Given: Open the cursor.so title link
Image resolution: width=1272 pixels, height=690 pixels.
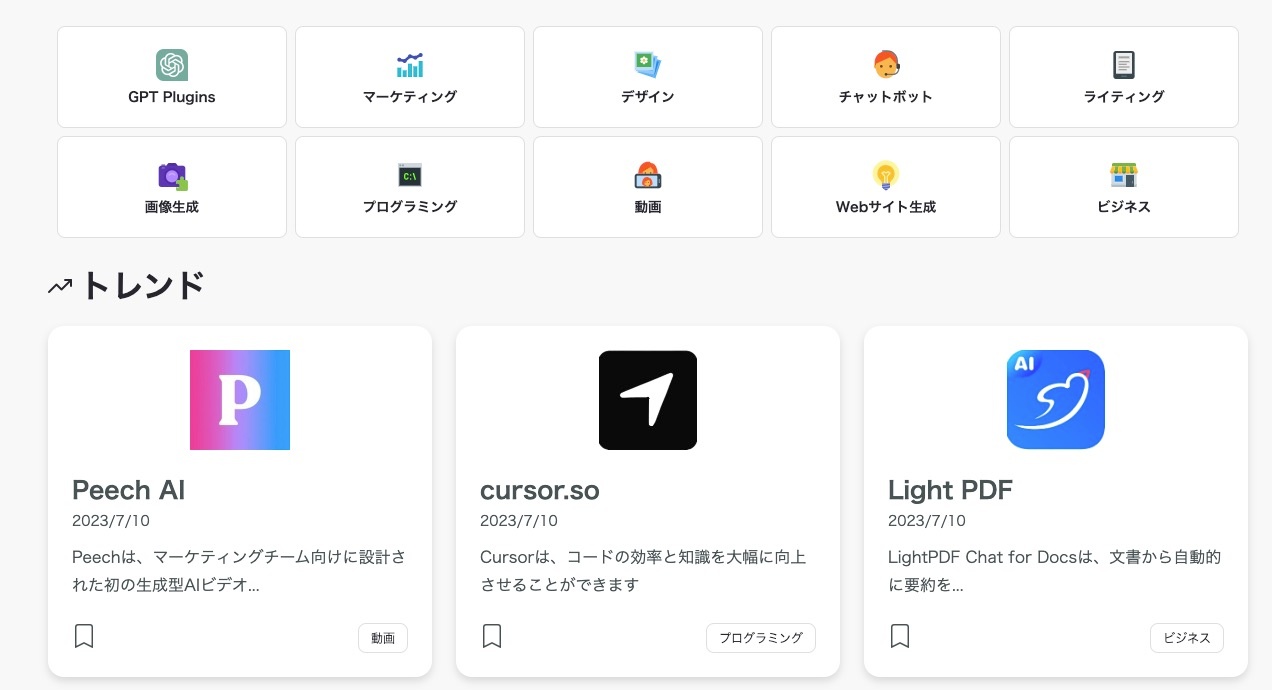Looking at the screenshot, I should point(540,490).
